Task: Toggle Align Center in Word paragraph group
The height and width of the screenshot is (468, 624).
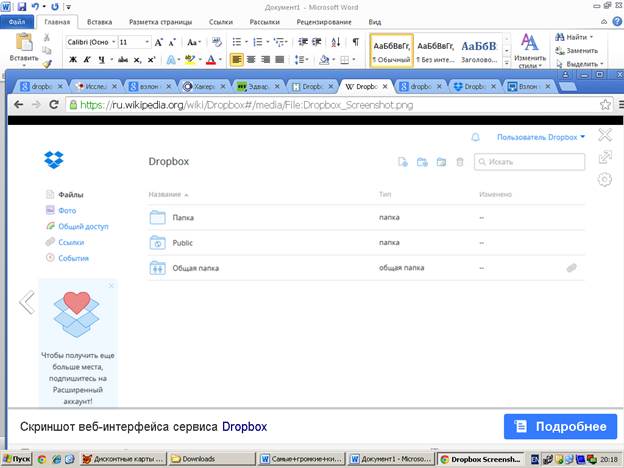Action: tap(251, 60)
